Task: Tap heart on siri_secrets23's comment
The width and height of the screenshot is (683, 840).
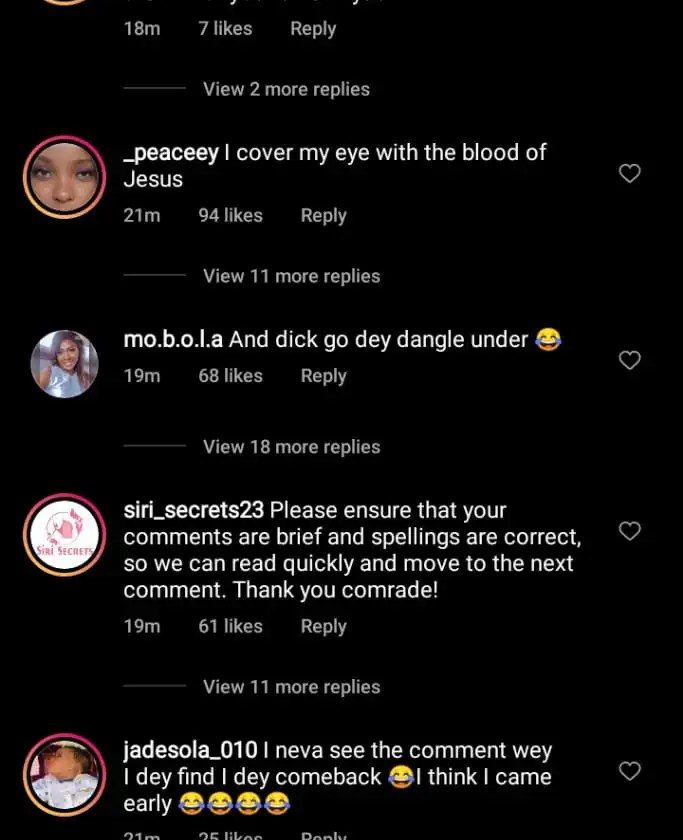Action: [629, 531]
